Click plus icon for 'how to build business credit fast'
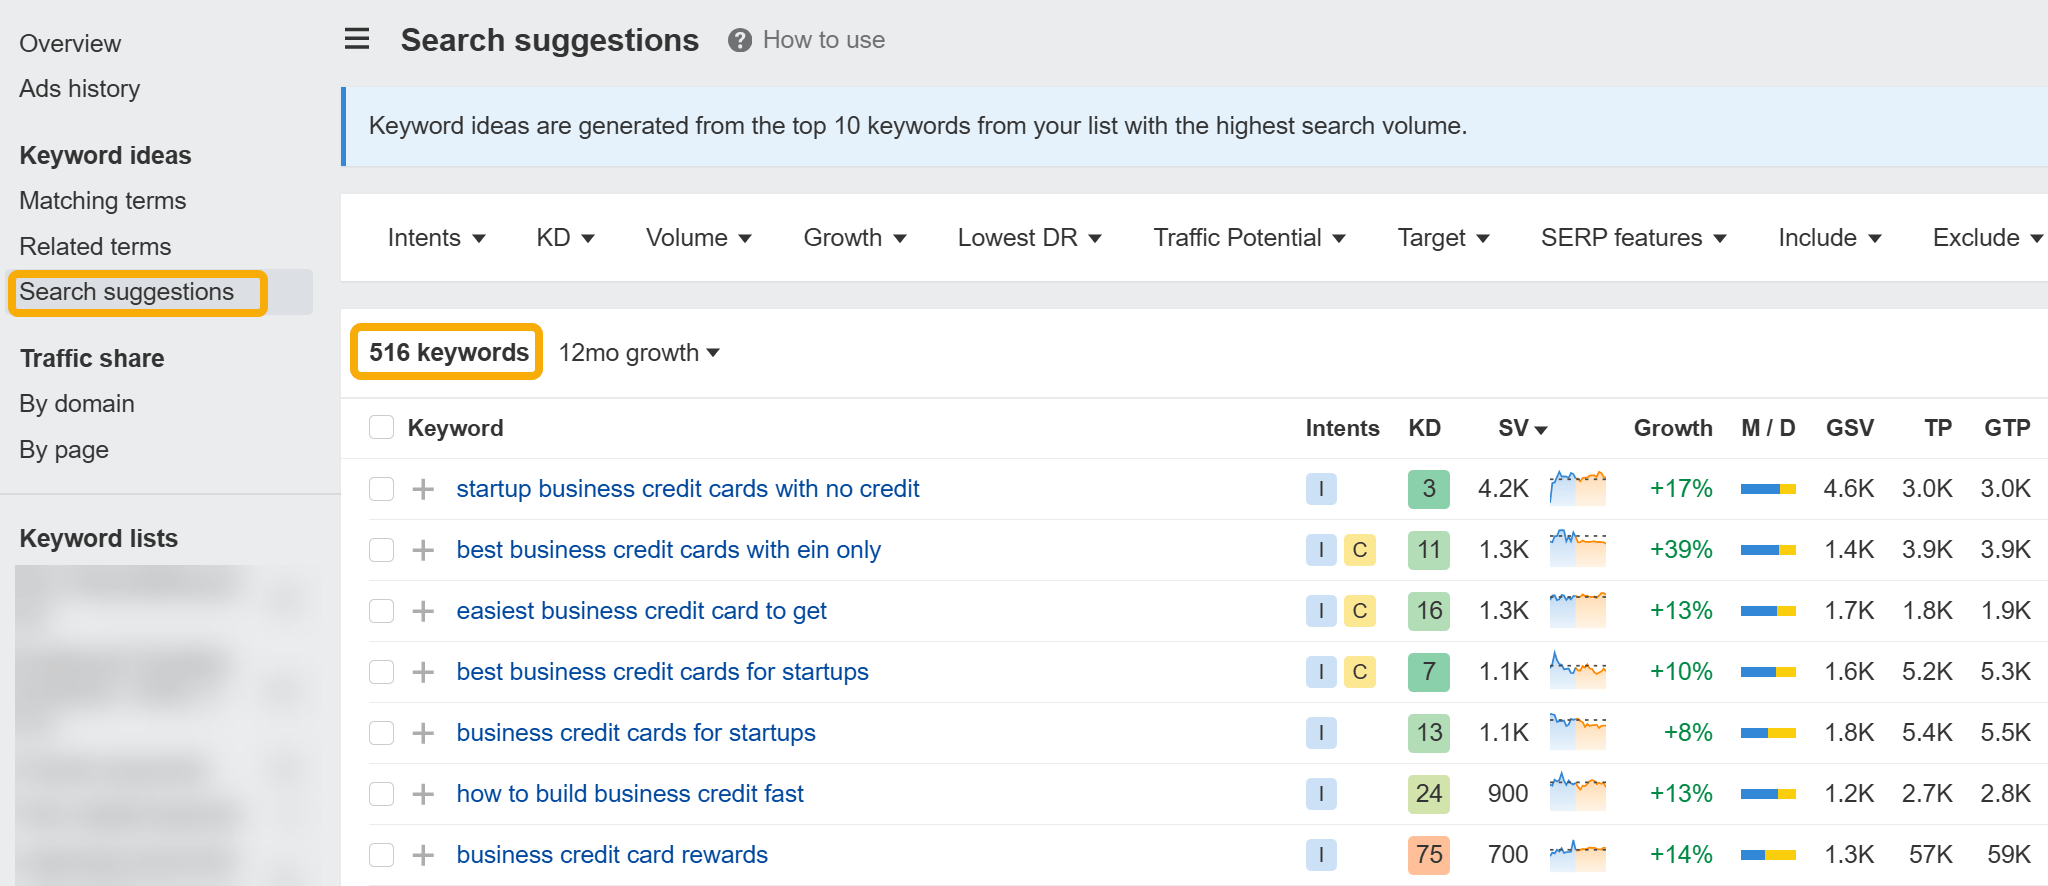Viewport: 2048px width, 886px height. [x=423, y=794]
